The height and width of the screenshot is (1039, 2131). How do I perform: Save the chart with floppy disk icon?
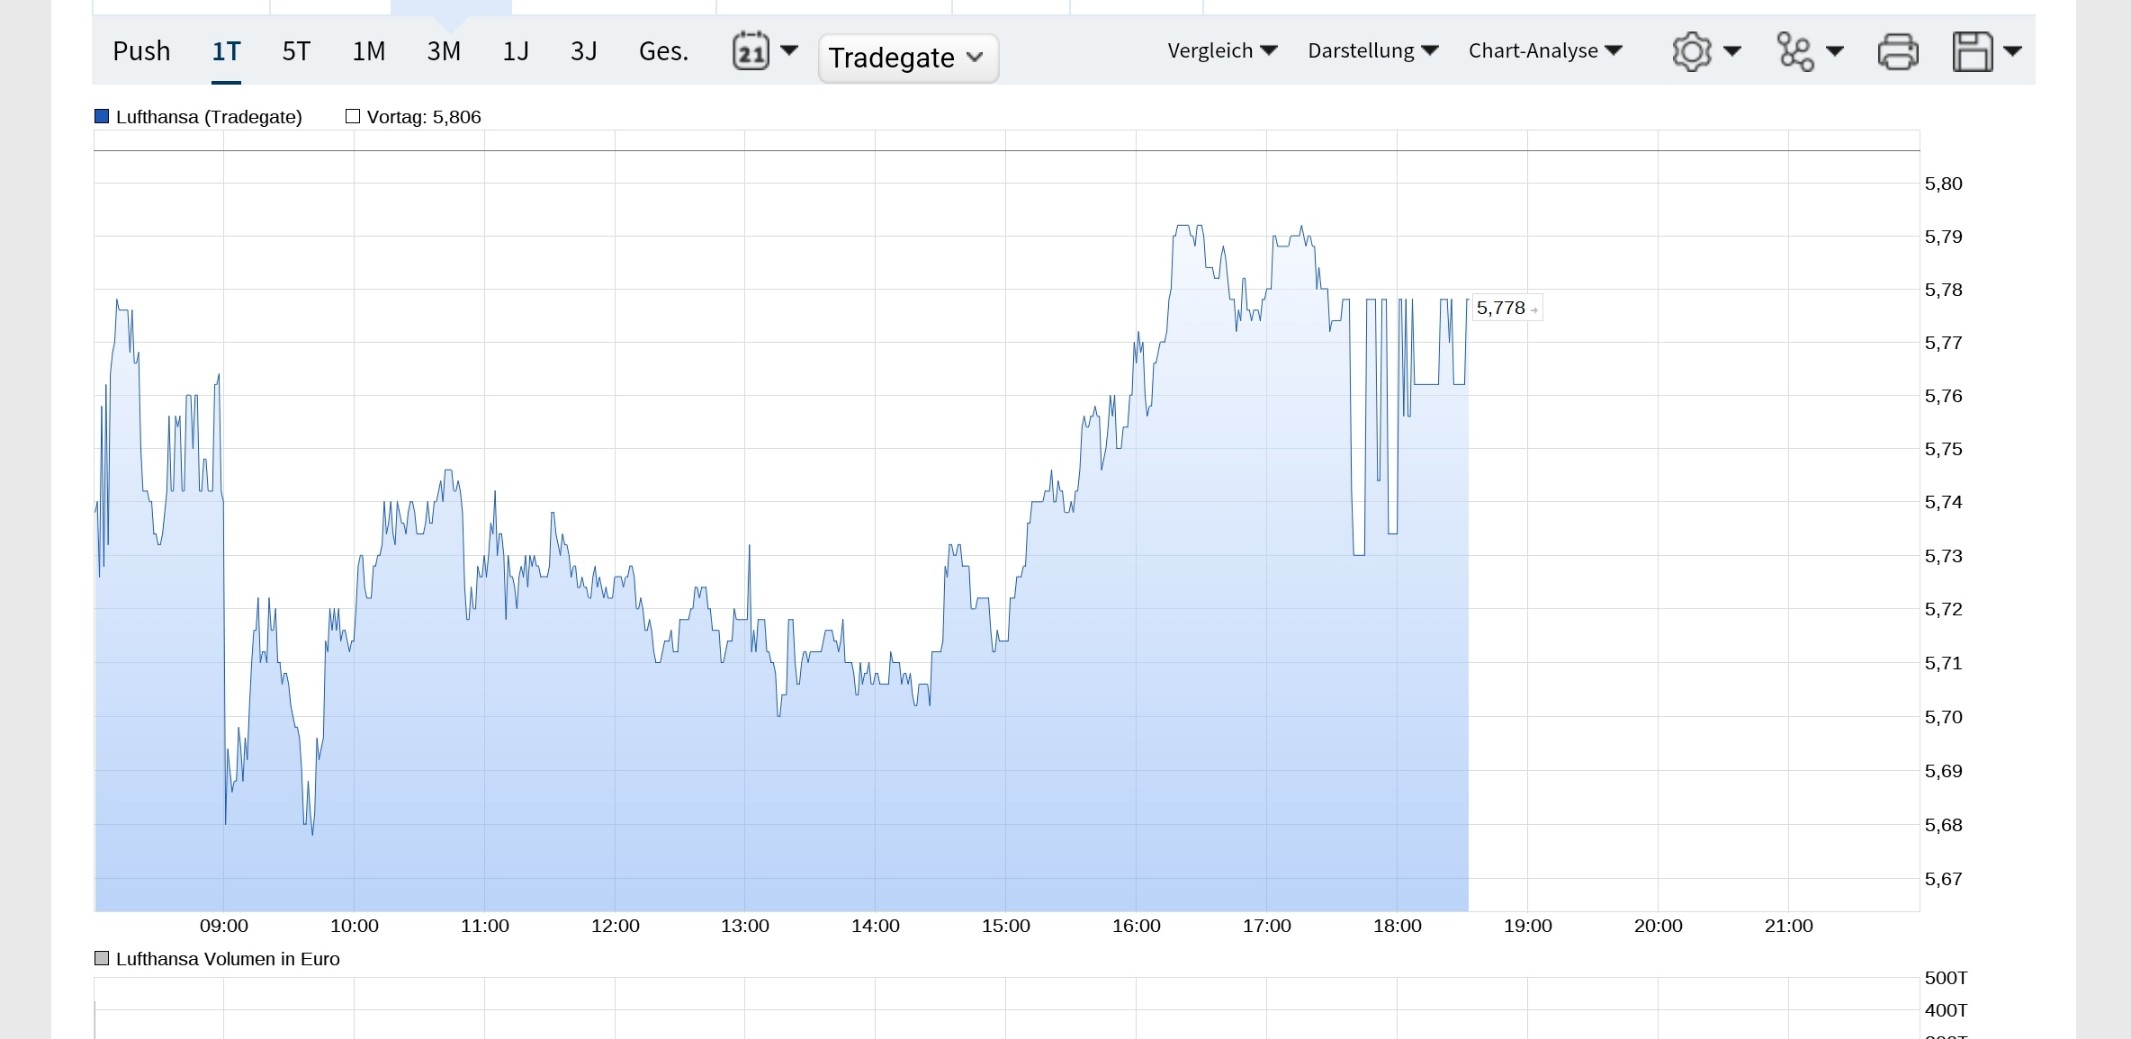tap(1972, 51)
